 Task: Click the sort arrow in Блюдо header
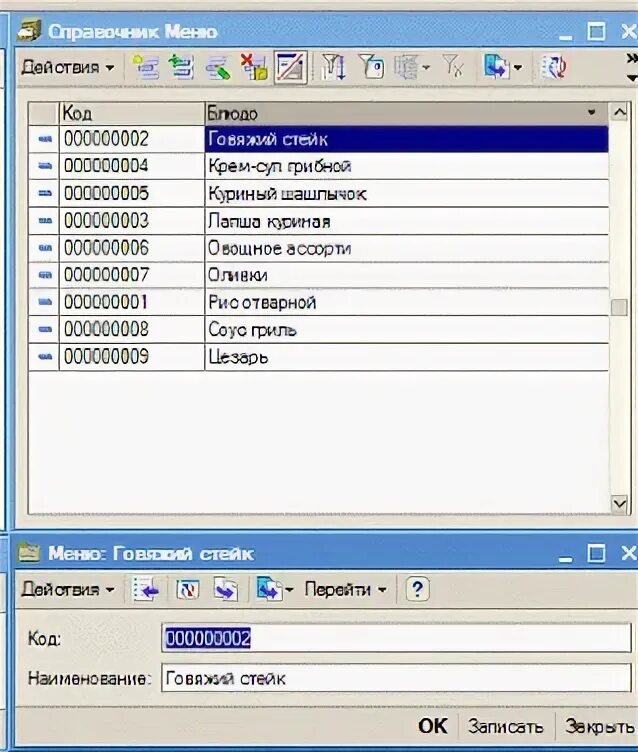tap(591, 113)
